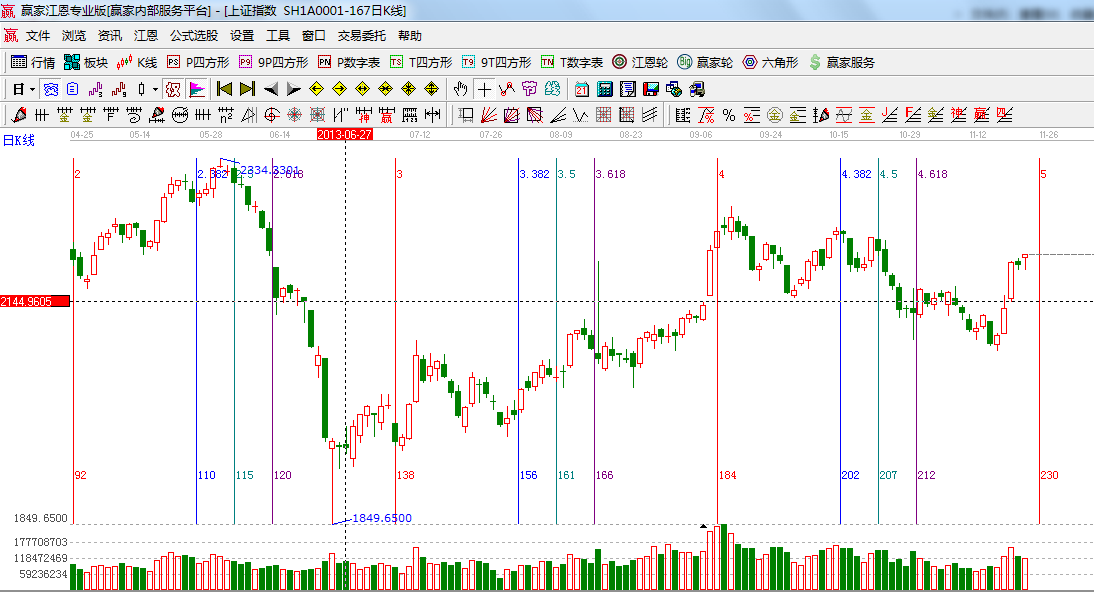Viewport: 1094px width, 592px height.
Task: Click the calculator icon in the toolbar
Action: click(x=605, y=89)
